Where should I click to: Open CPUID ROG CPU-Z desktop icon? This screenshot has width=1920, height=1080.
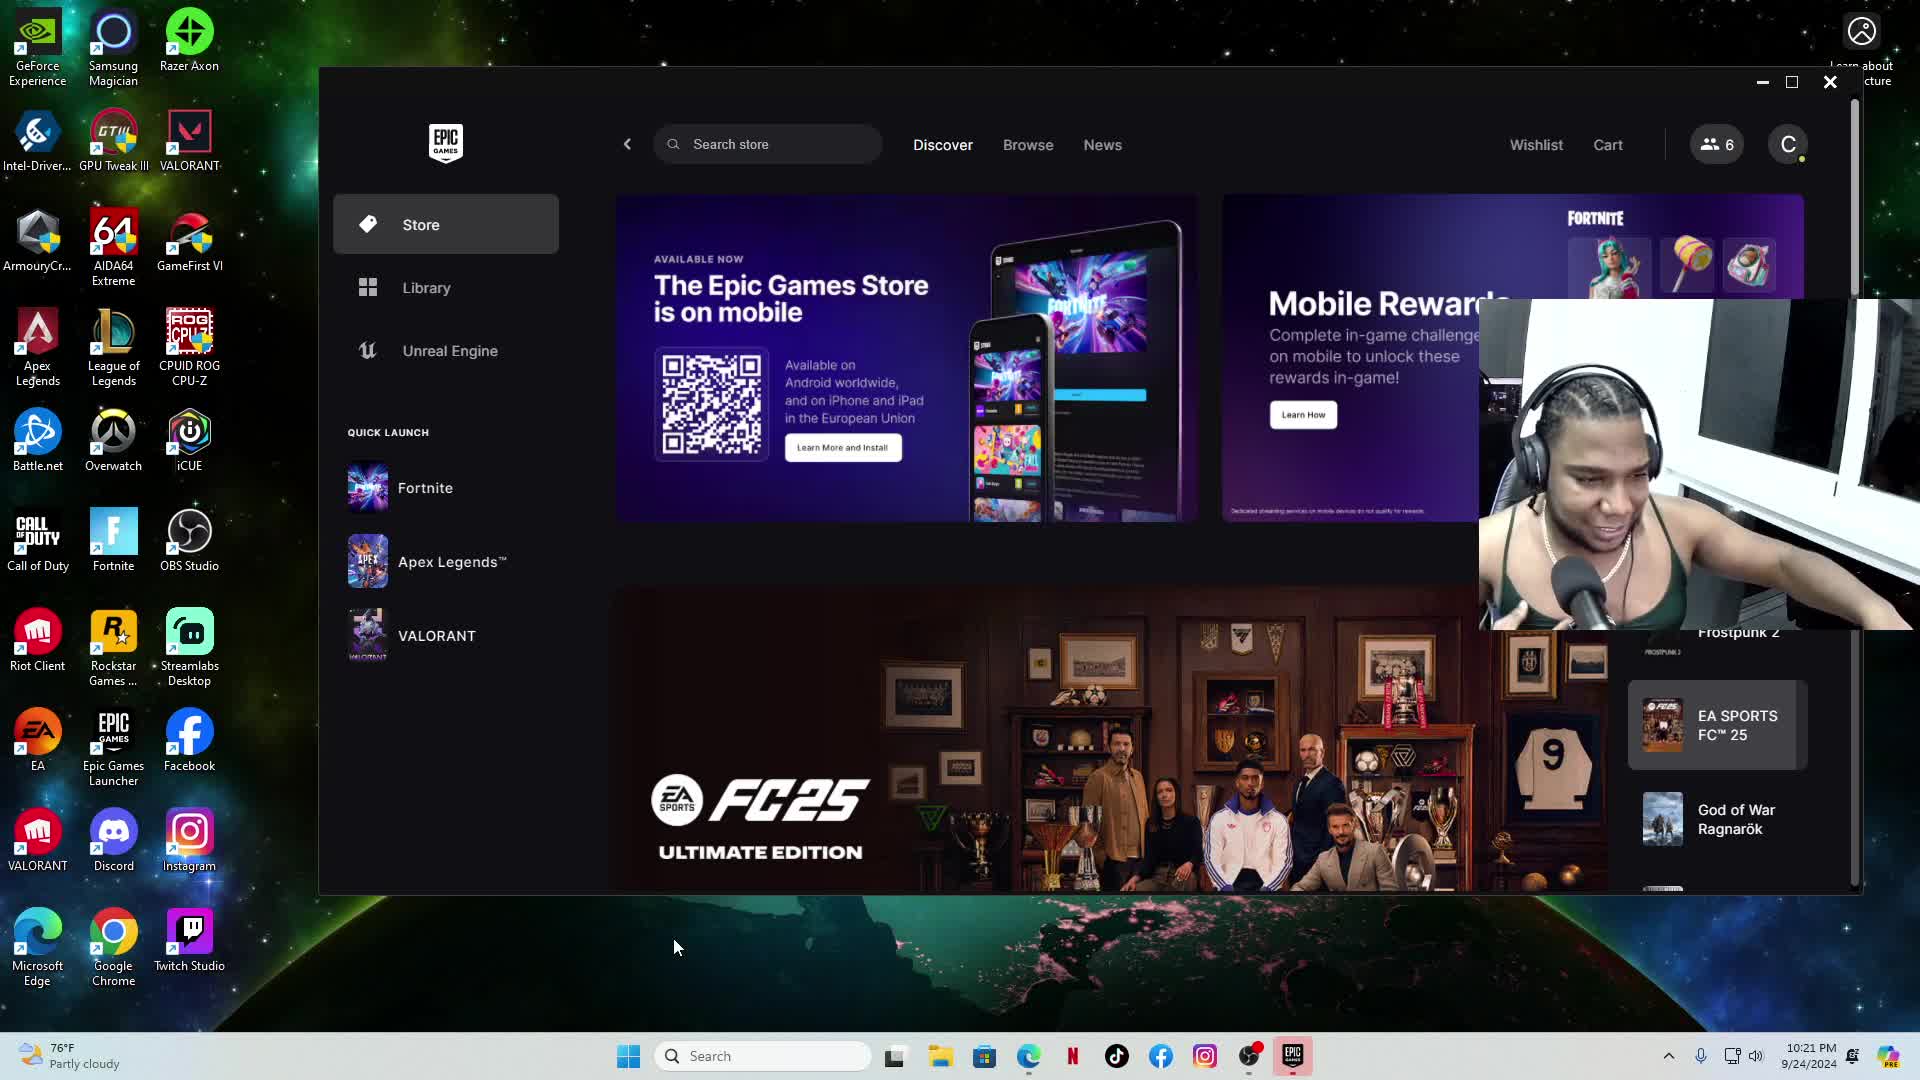(x=189, y=348)
